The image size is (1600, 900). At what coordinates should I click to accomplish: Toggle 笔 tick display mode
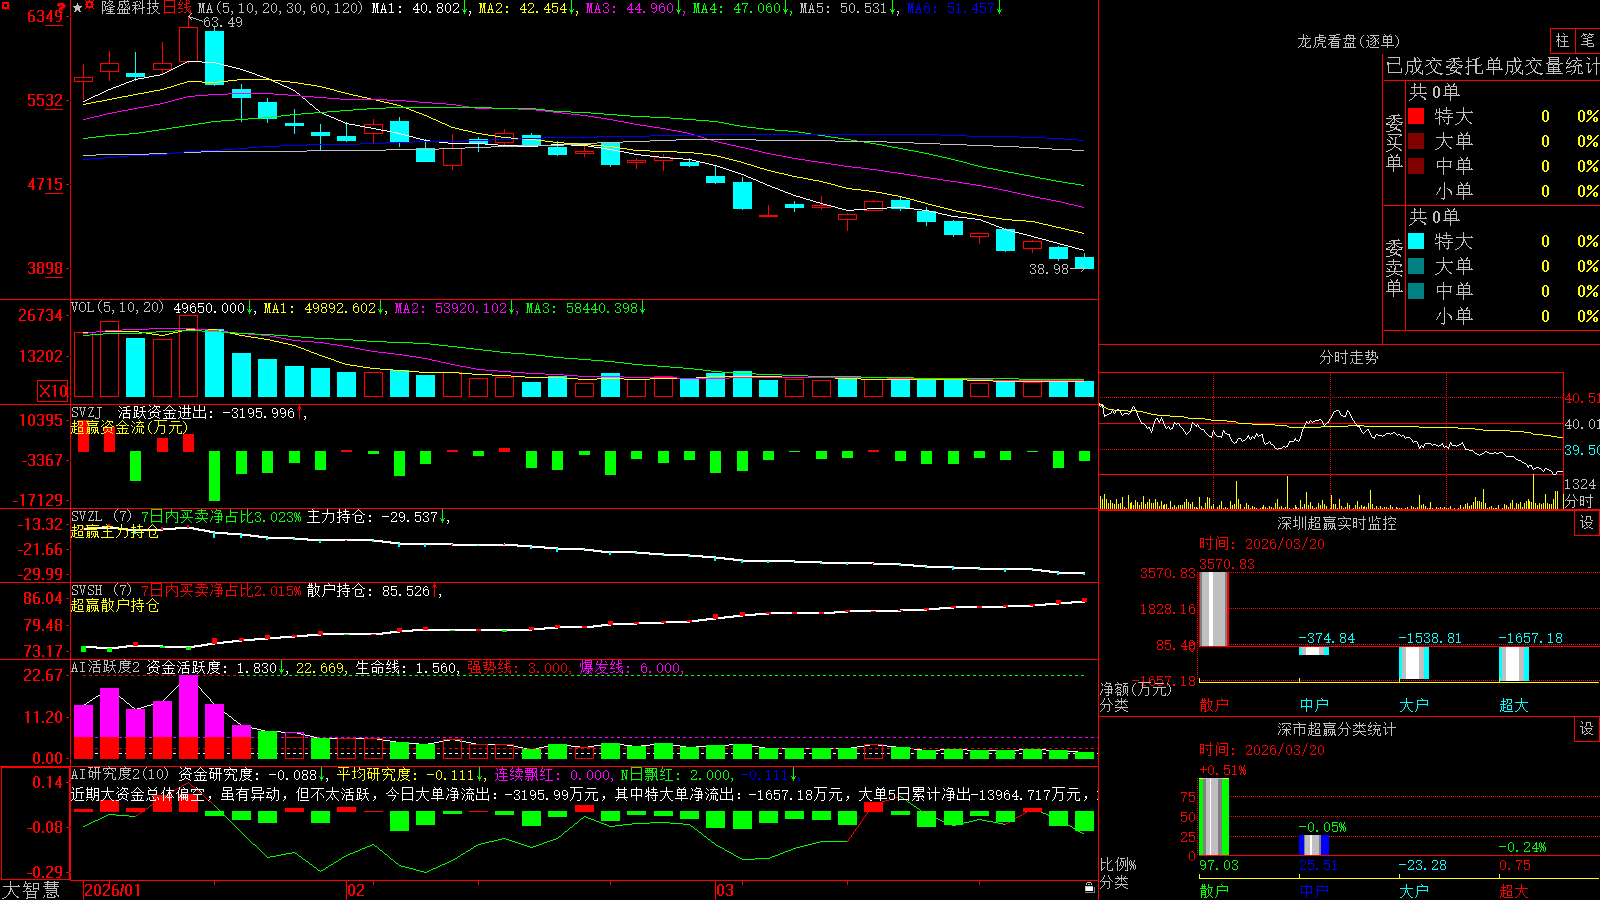point(1587,40)
